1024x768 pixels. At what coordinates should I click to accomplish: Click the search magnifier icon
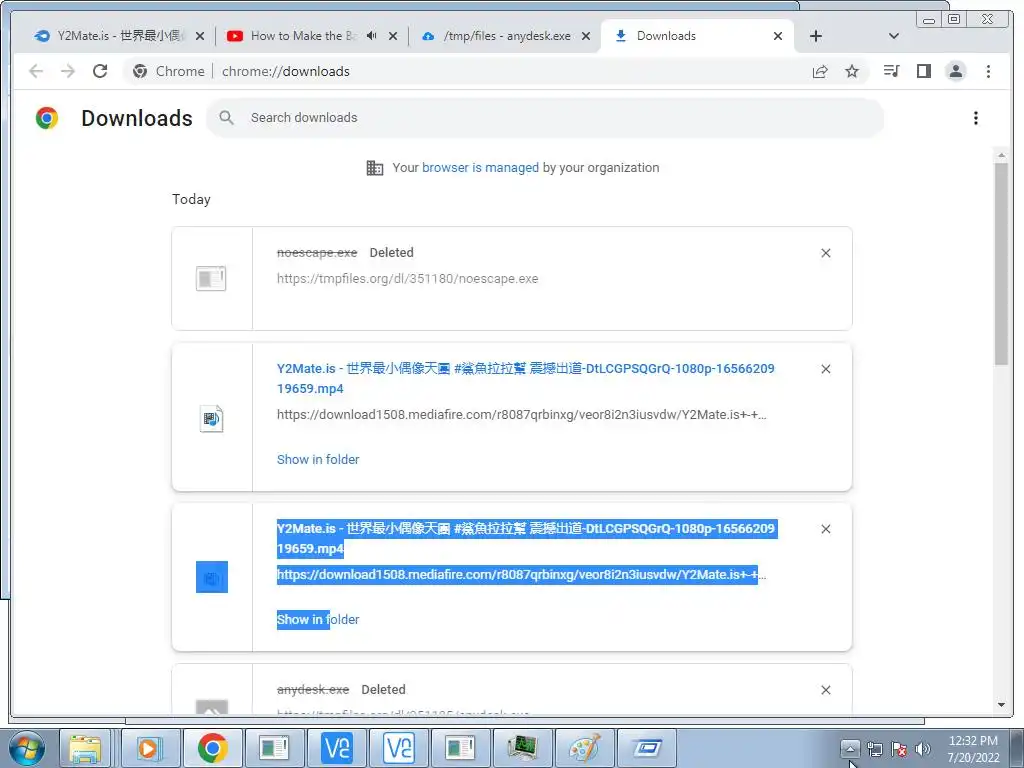(x=227, y=118)
